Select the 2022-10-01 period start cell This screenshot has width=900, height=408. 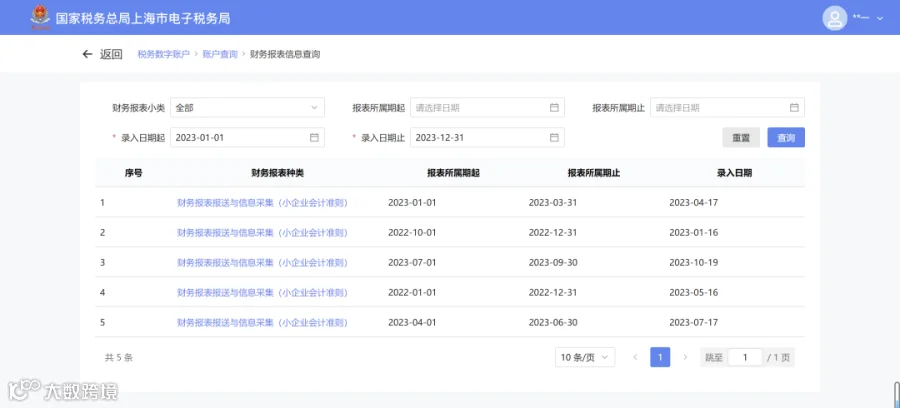pyautogui.click(x=412, y=232)
